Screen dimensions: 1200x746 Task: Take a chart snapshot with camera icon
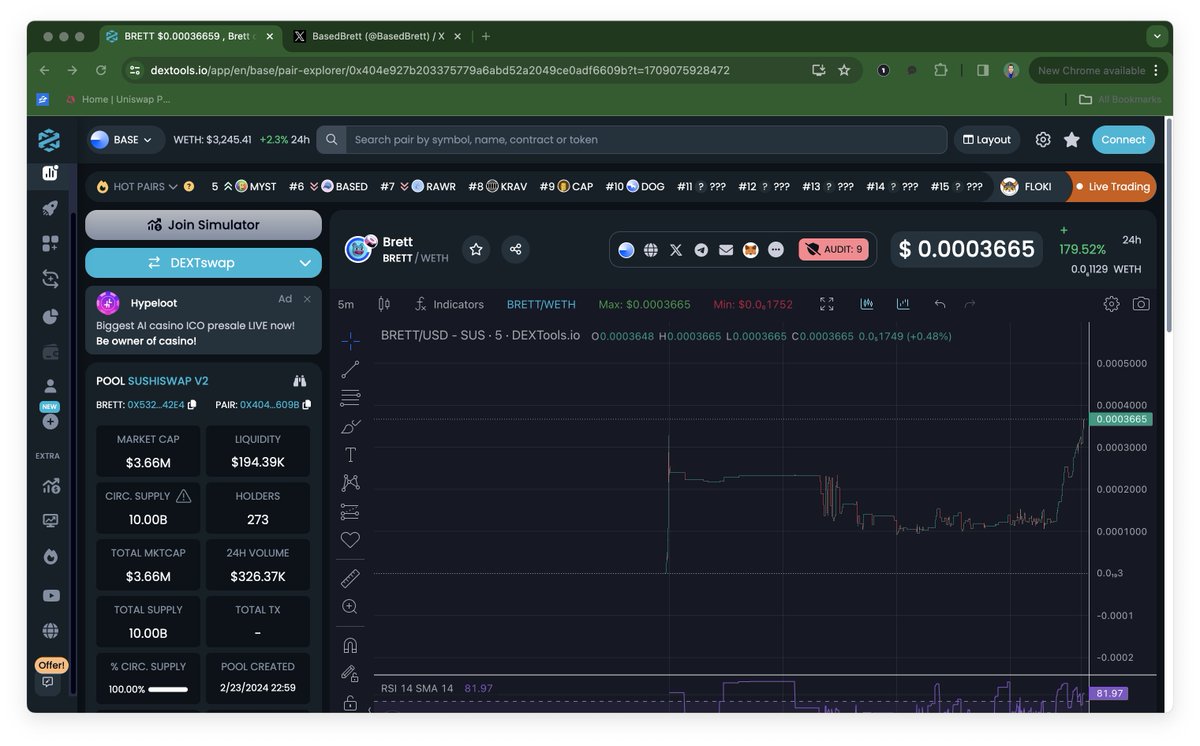[1141, 304]
